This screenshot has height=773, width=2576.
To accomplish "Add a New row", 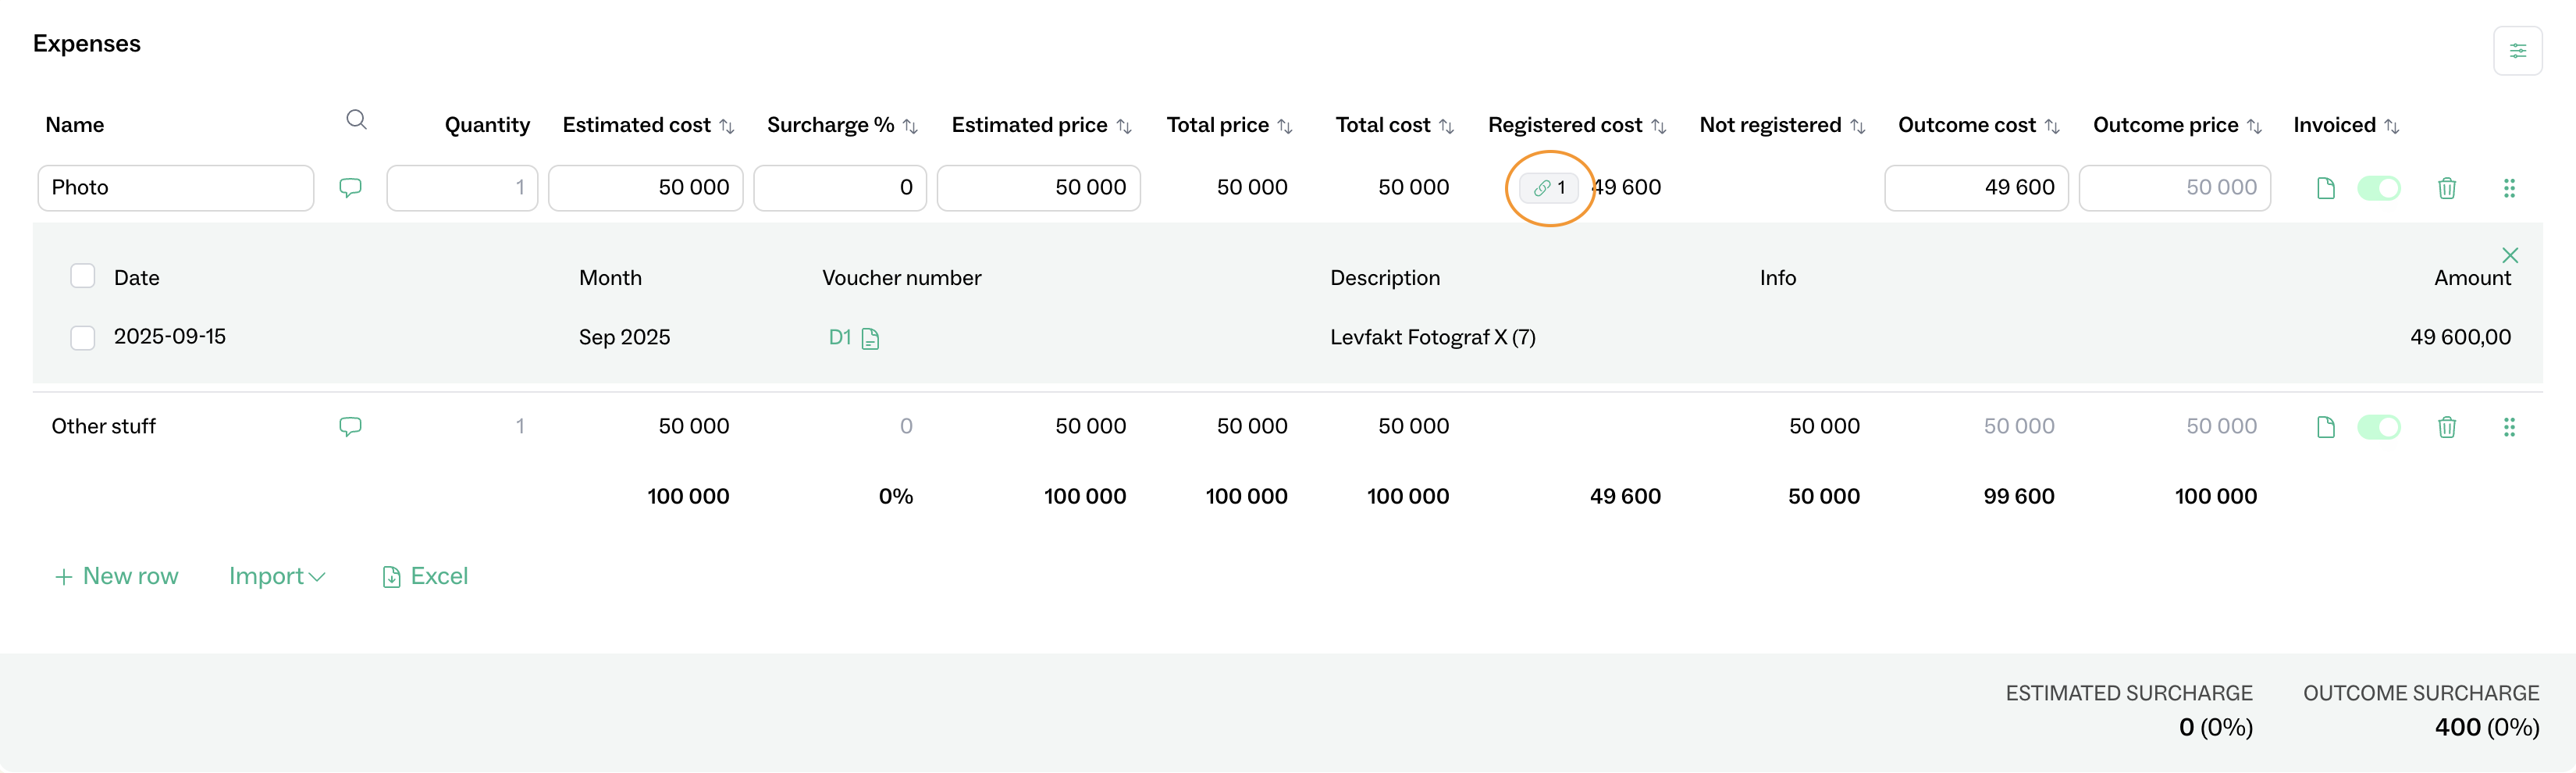I will click(x=117, y=577).
